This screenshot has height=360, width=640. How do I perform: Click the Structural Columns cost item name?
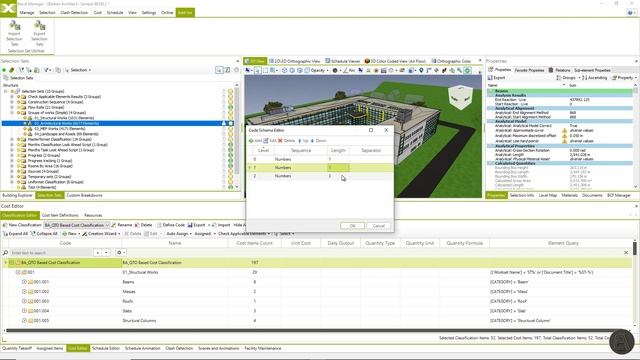[139, 321]
